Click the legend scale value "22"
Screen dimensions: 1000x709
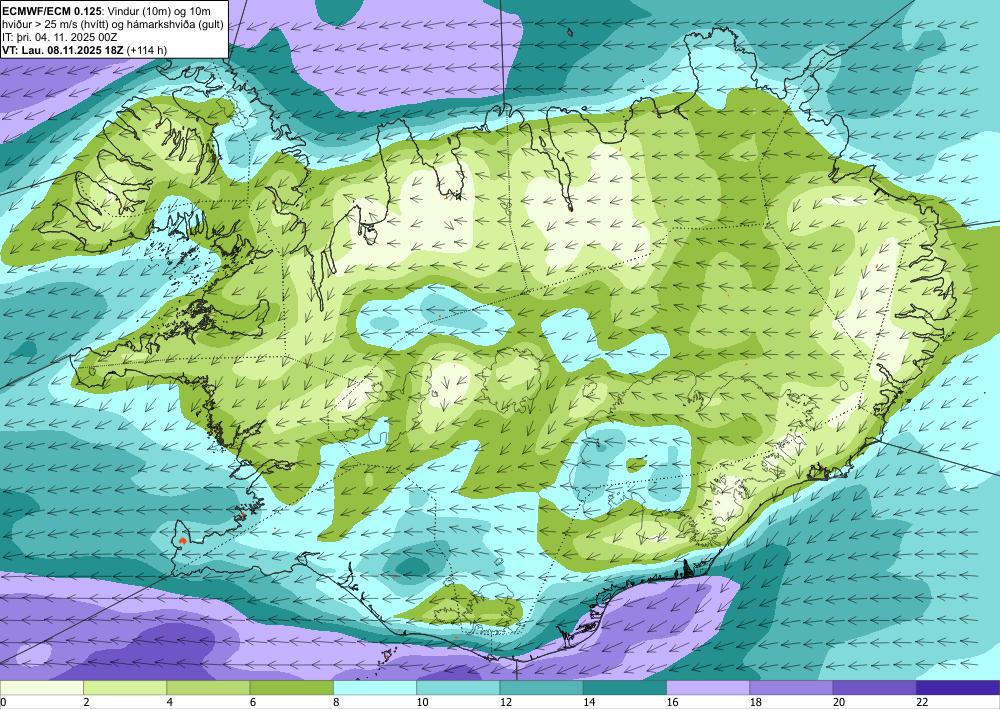tap(922, 702)
